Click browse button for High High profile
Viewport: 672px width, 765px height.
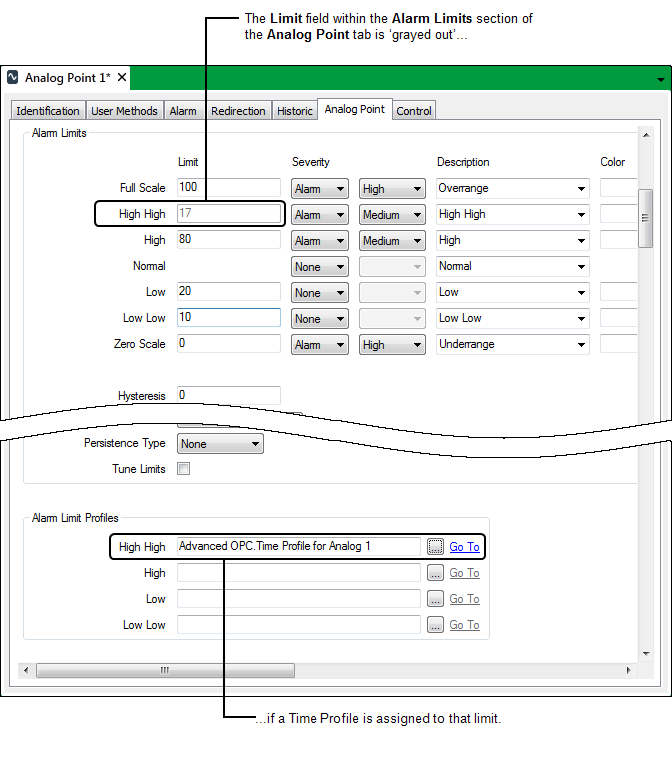click(x=435, y=547)
